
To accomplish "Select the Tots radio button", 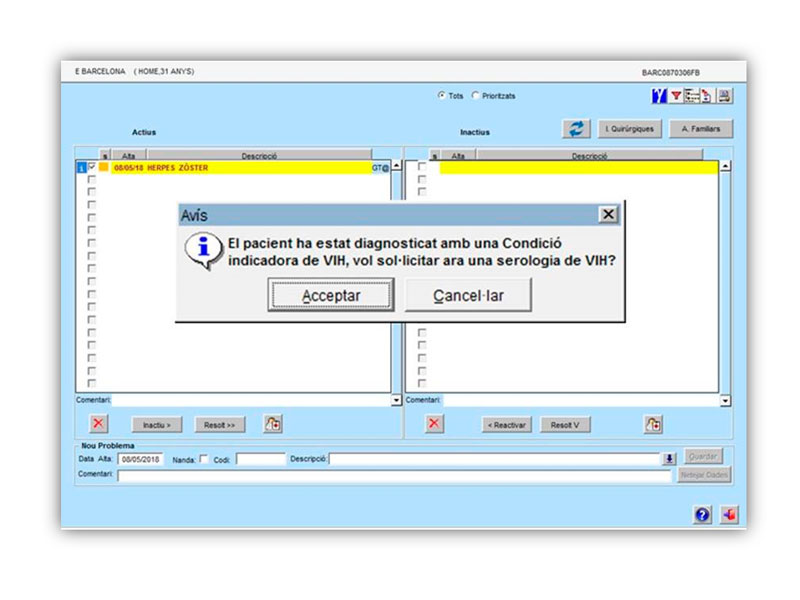I will (x=441, y=96).
